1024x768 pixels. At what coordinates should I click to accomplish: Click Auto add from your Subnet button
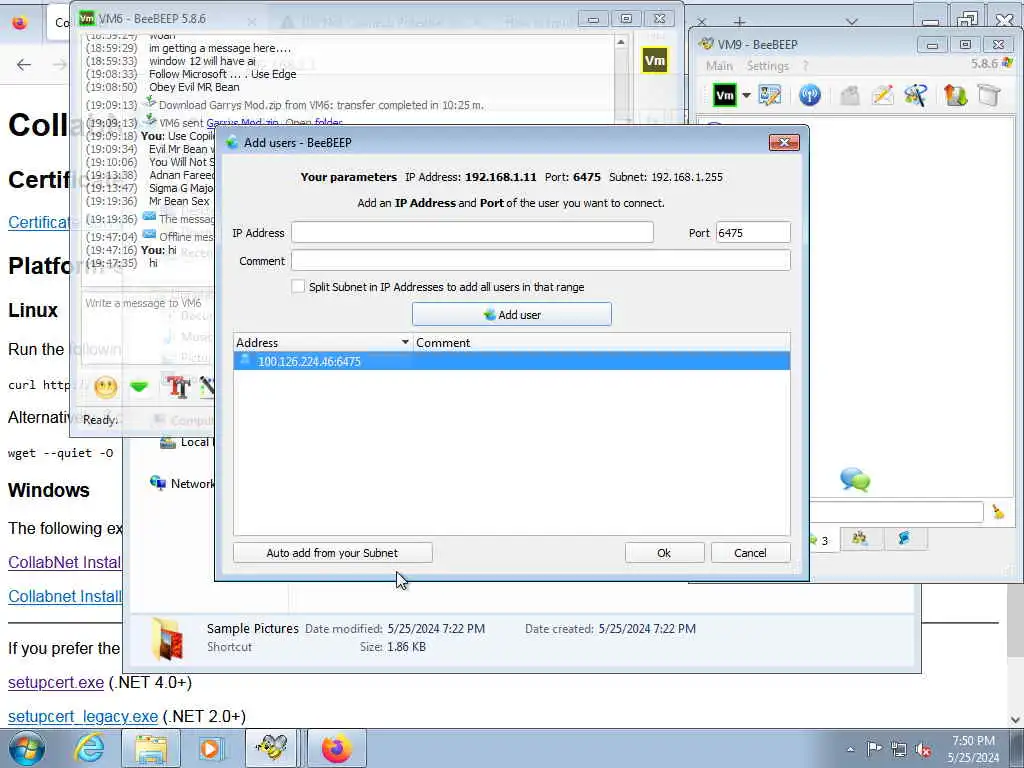(332, 552)
